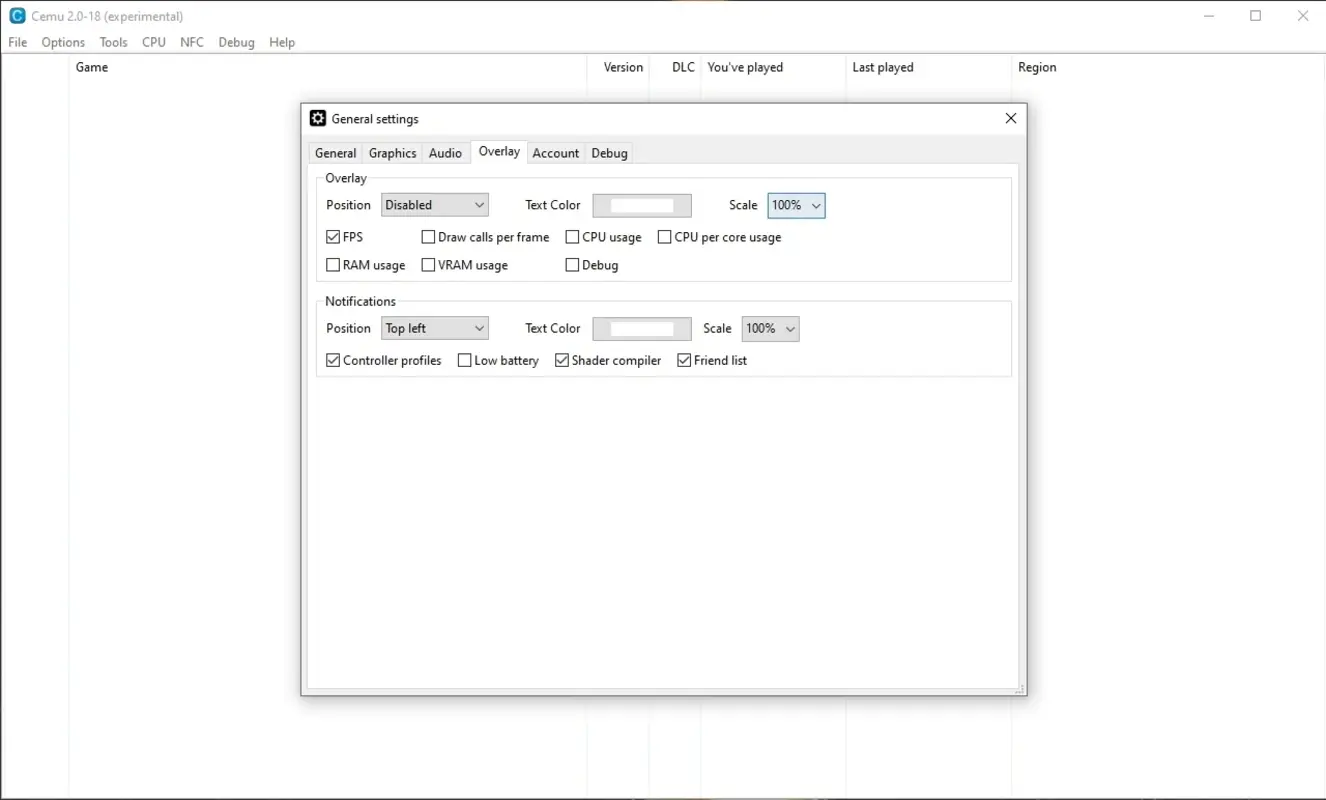Open the notifications Position dropdown showing Top left
The image size is (1326, 800).
click(x=434, y=328)
